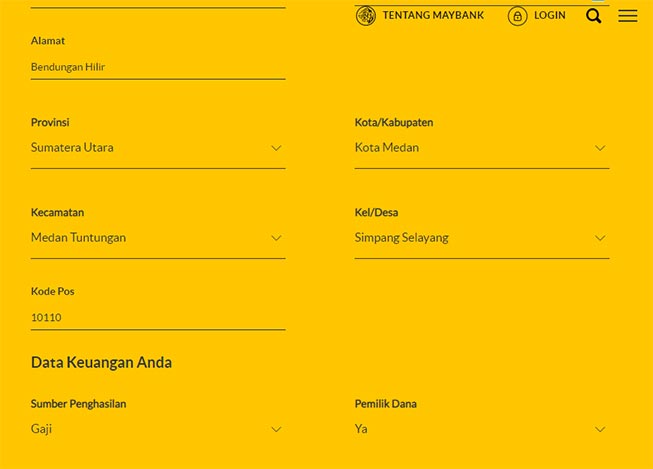Expand the Sumber Penghasilan arrow next to Gaji
This screenshot has height=469, width=653.
click(276, 429)
